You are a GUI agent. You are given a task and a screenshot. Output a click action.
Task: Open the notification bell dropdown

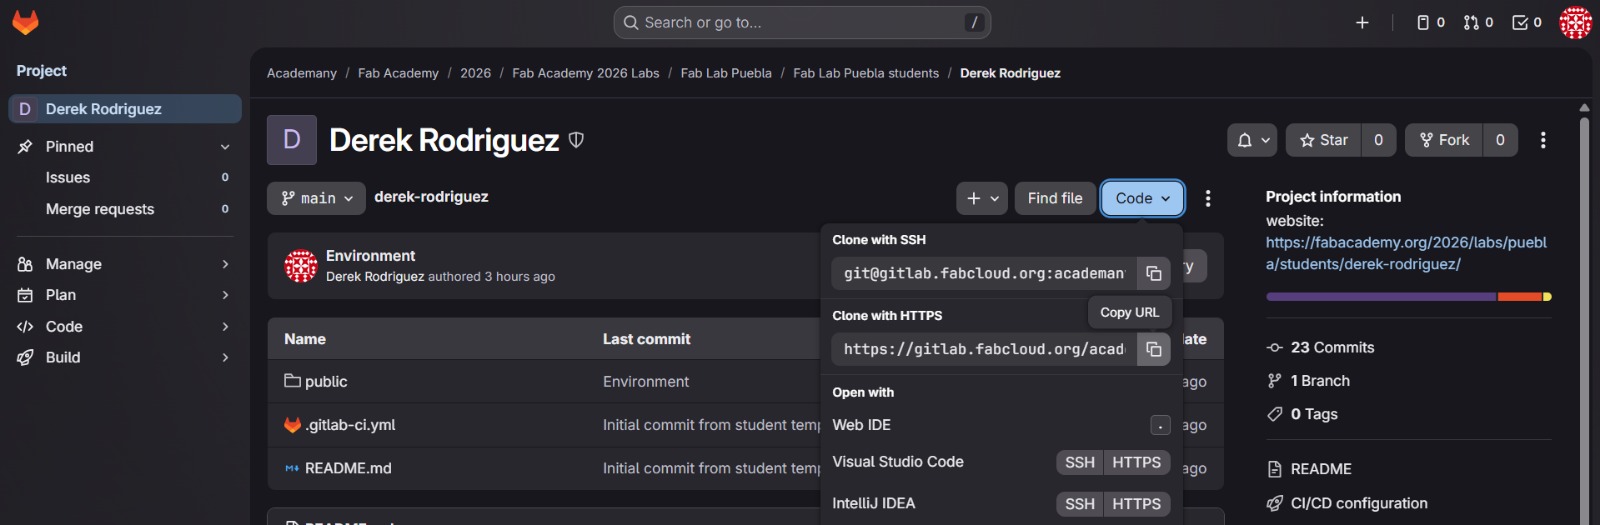1252,140
